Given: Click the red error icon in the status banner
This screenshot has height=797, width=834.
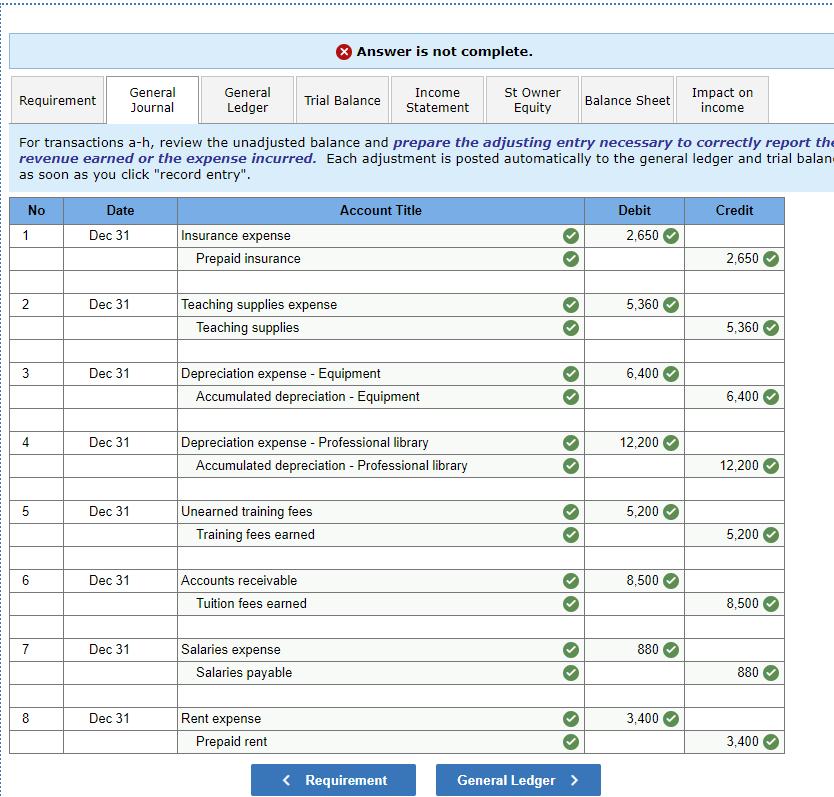Looking at the screenshot, I should coord(344,51).
